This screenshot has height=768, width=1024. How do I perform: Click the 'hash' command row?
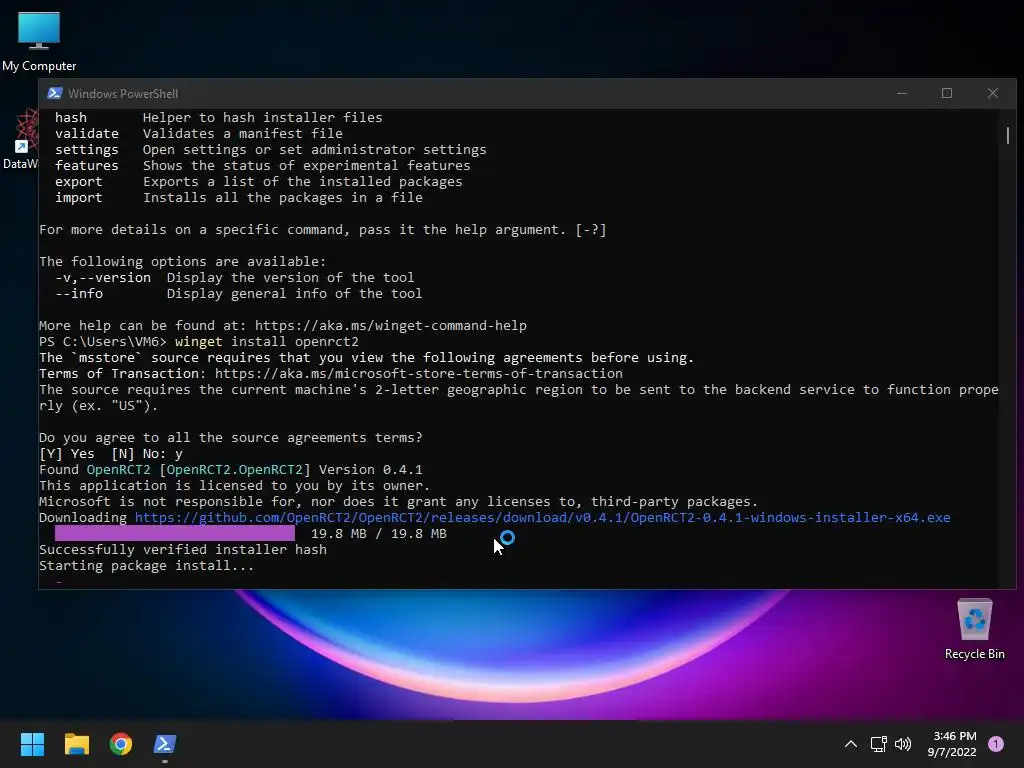[x=219, y=118]
